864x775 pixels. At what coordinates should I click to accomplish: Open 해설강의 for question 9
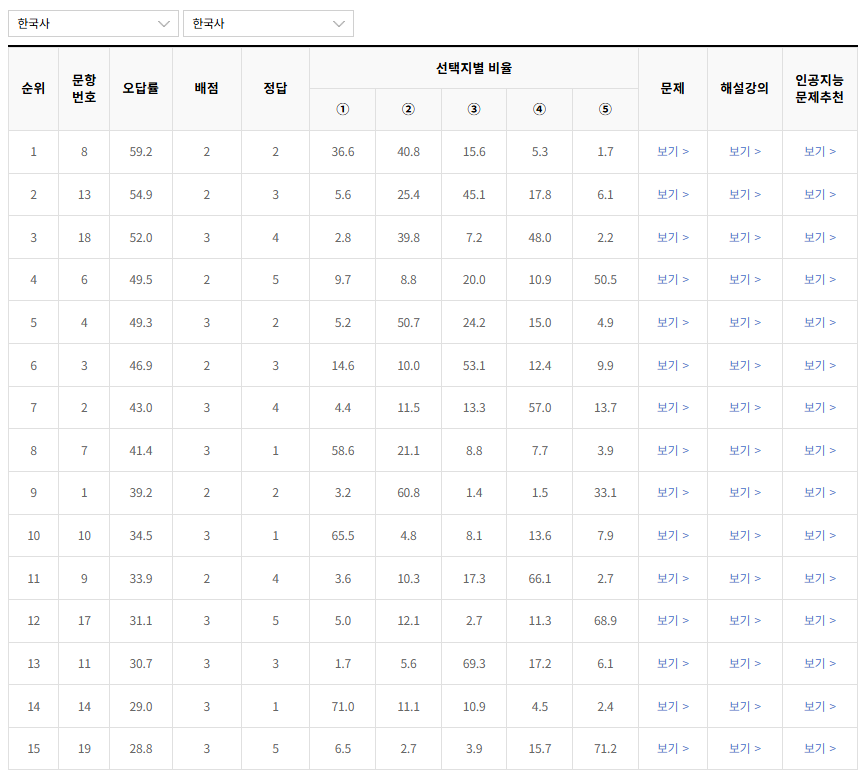[x=745, y=578]
